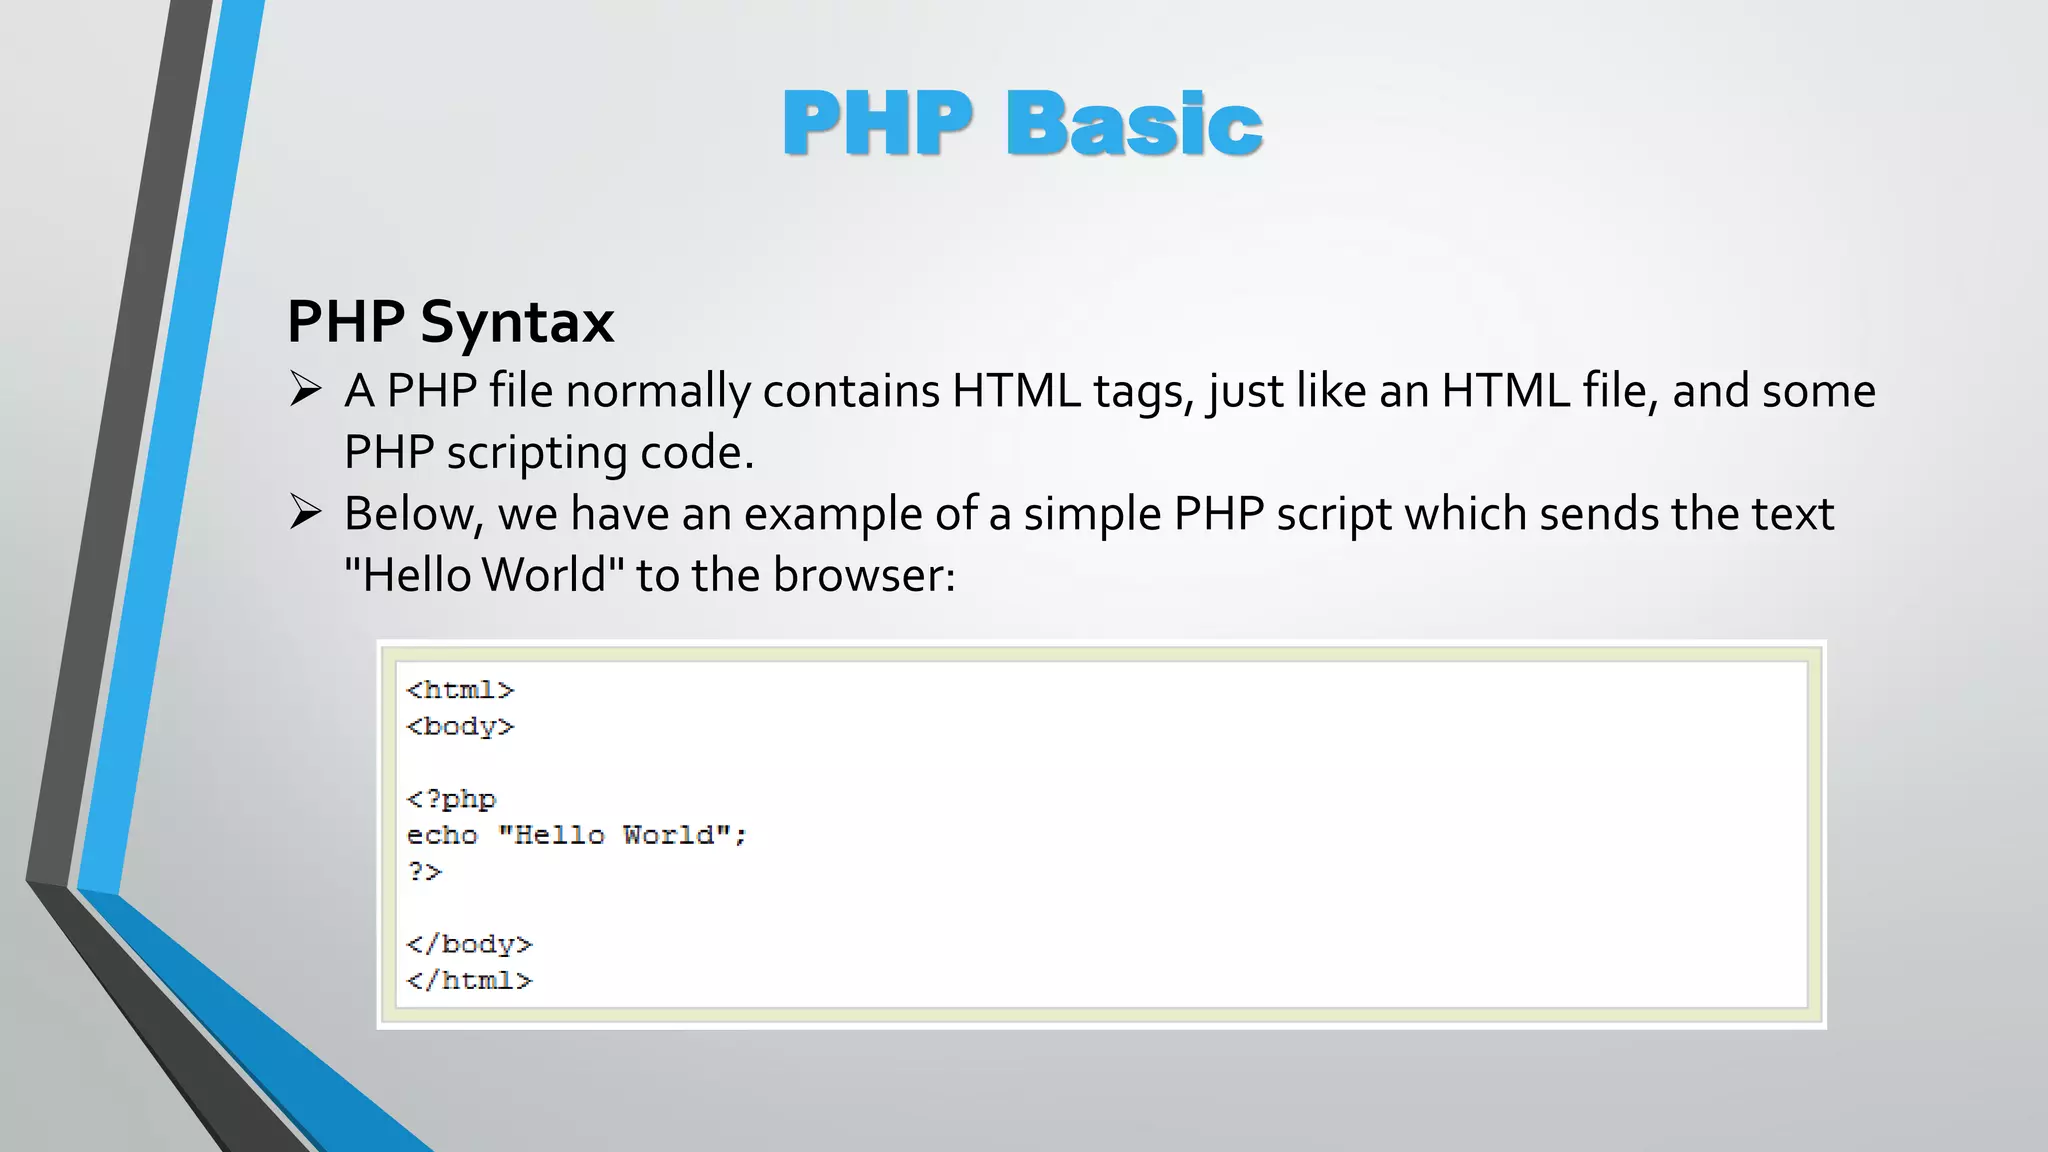Click the <body> tag code line
Screen dimensions: 2048x1152
[x=460, y=726]
